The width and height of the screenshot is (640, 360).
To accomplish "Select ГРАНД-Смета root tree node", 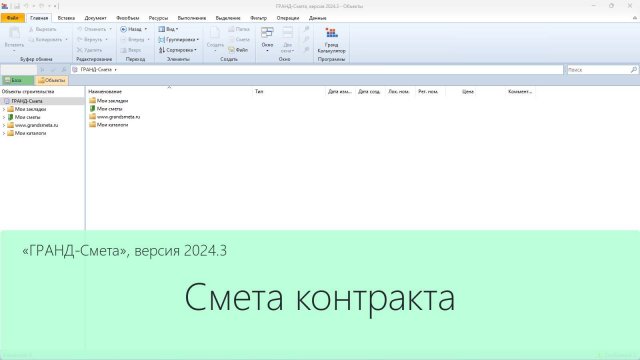I will pyautogui.click(x=27, y=101).
